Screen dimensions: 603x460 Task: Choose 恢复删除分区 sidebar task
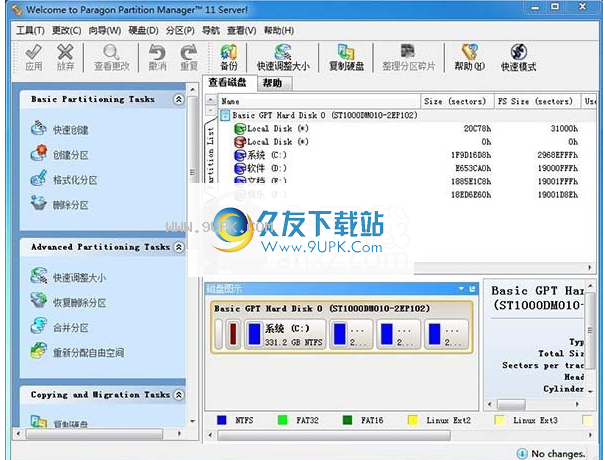pyautogui.click(x=68, y=302)
